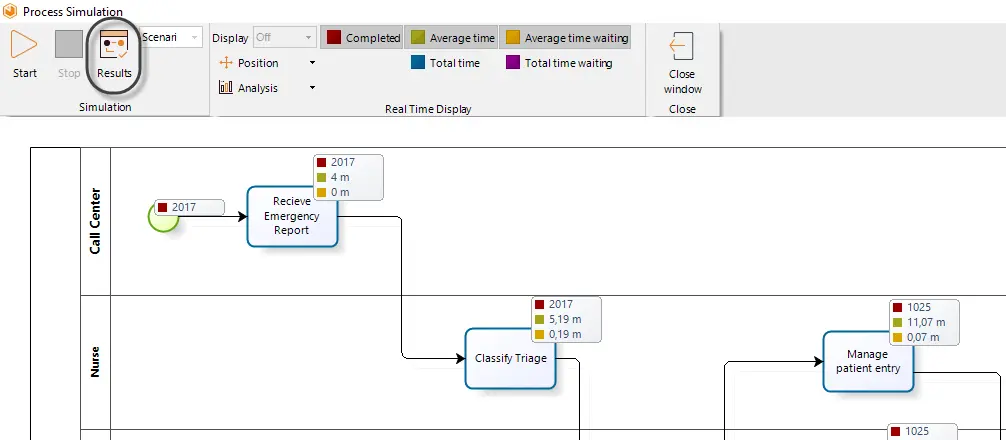Viewport: 1006px width, 440px height.
Task: Click the 2017 count on Classify Triage
Action: (x=561, y=304)
